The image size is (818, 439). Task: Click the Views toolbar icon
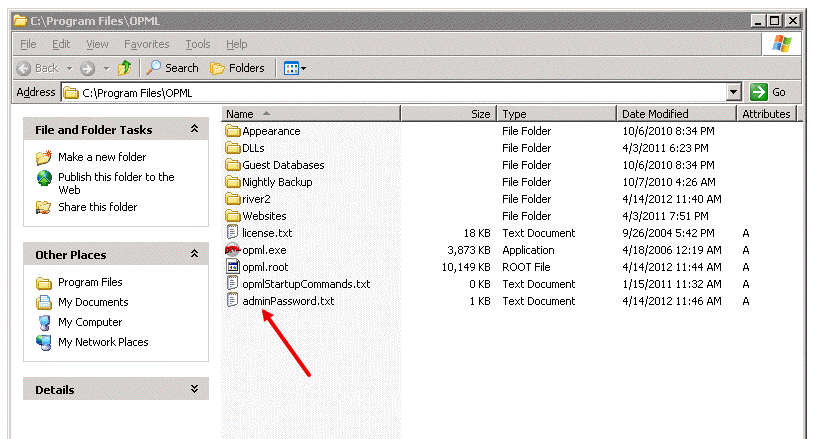coord(291,68)
